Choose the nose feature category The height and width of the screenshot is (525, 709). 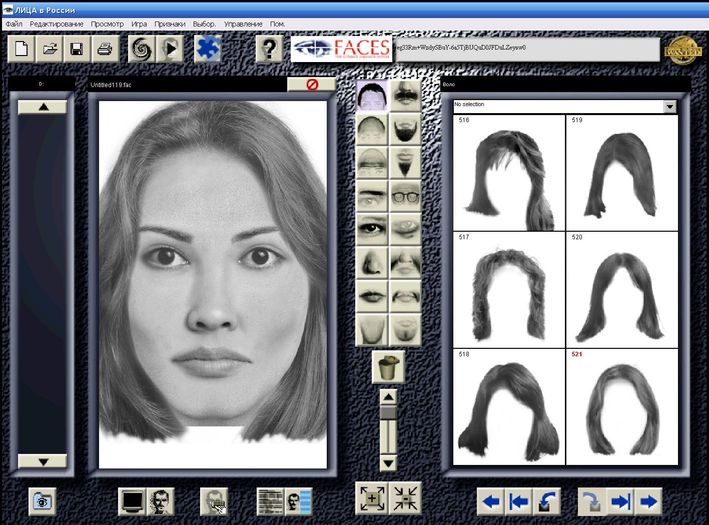(x=372, y=263)
